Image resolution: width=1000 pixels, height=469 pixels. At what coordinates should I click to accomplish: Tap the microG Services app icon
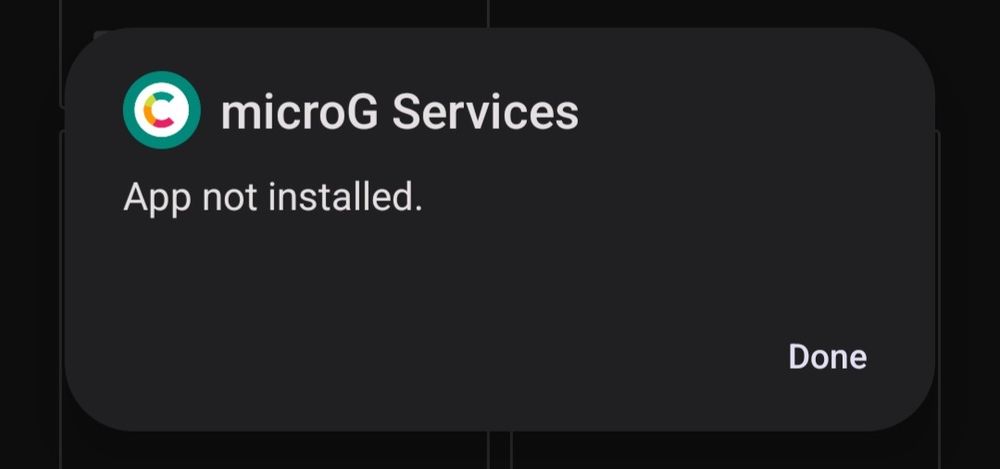coord(161,110)
